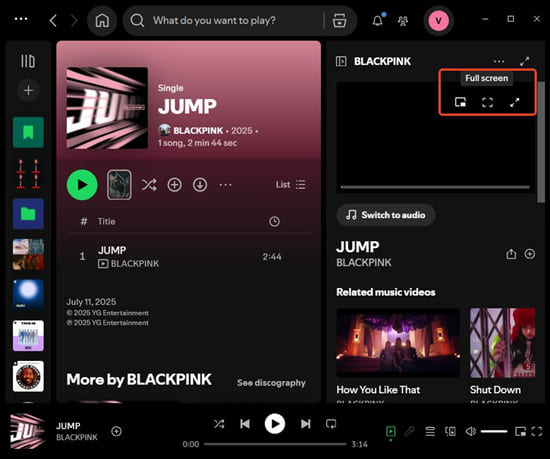Seek in the video progress bar

coord(435,187)
